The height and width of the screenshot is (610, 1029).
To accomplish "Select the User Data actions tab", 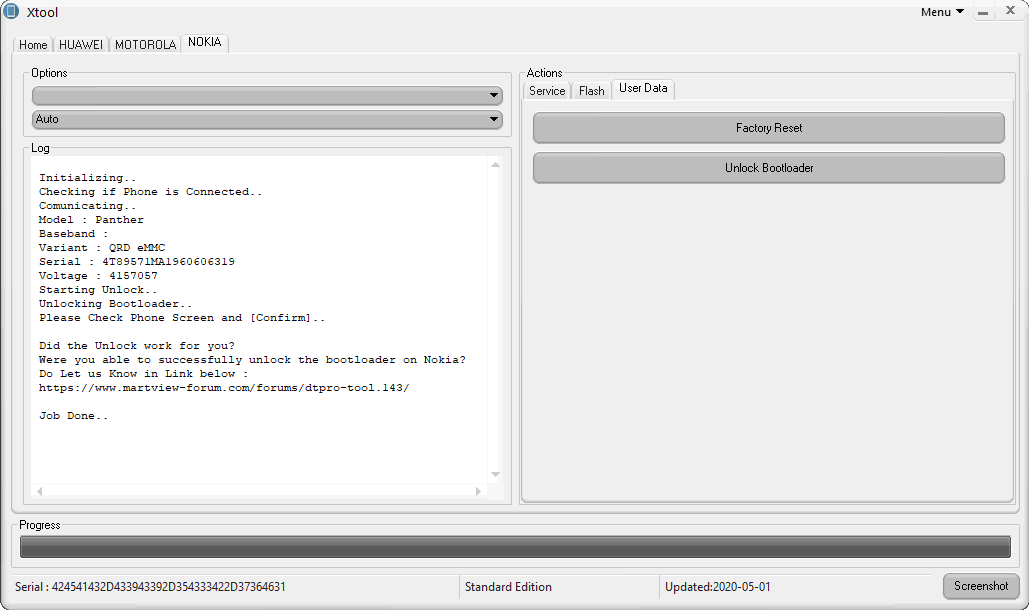I will click(643, 89).
